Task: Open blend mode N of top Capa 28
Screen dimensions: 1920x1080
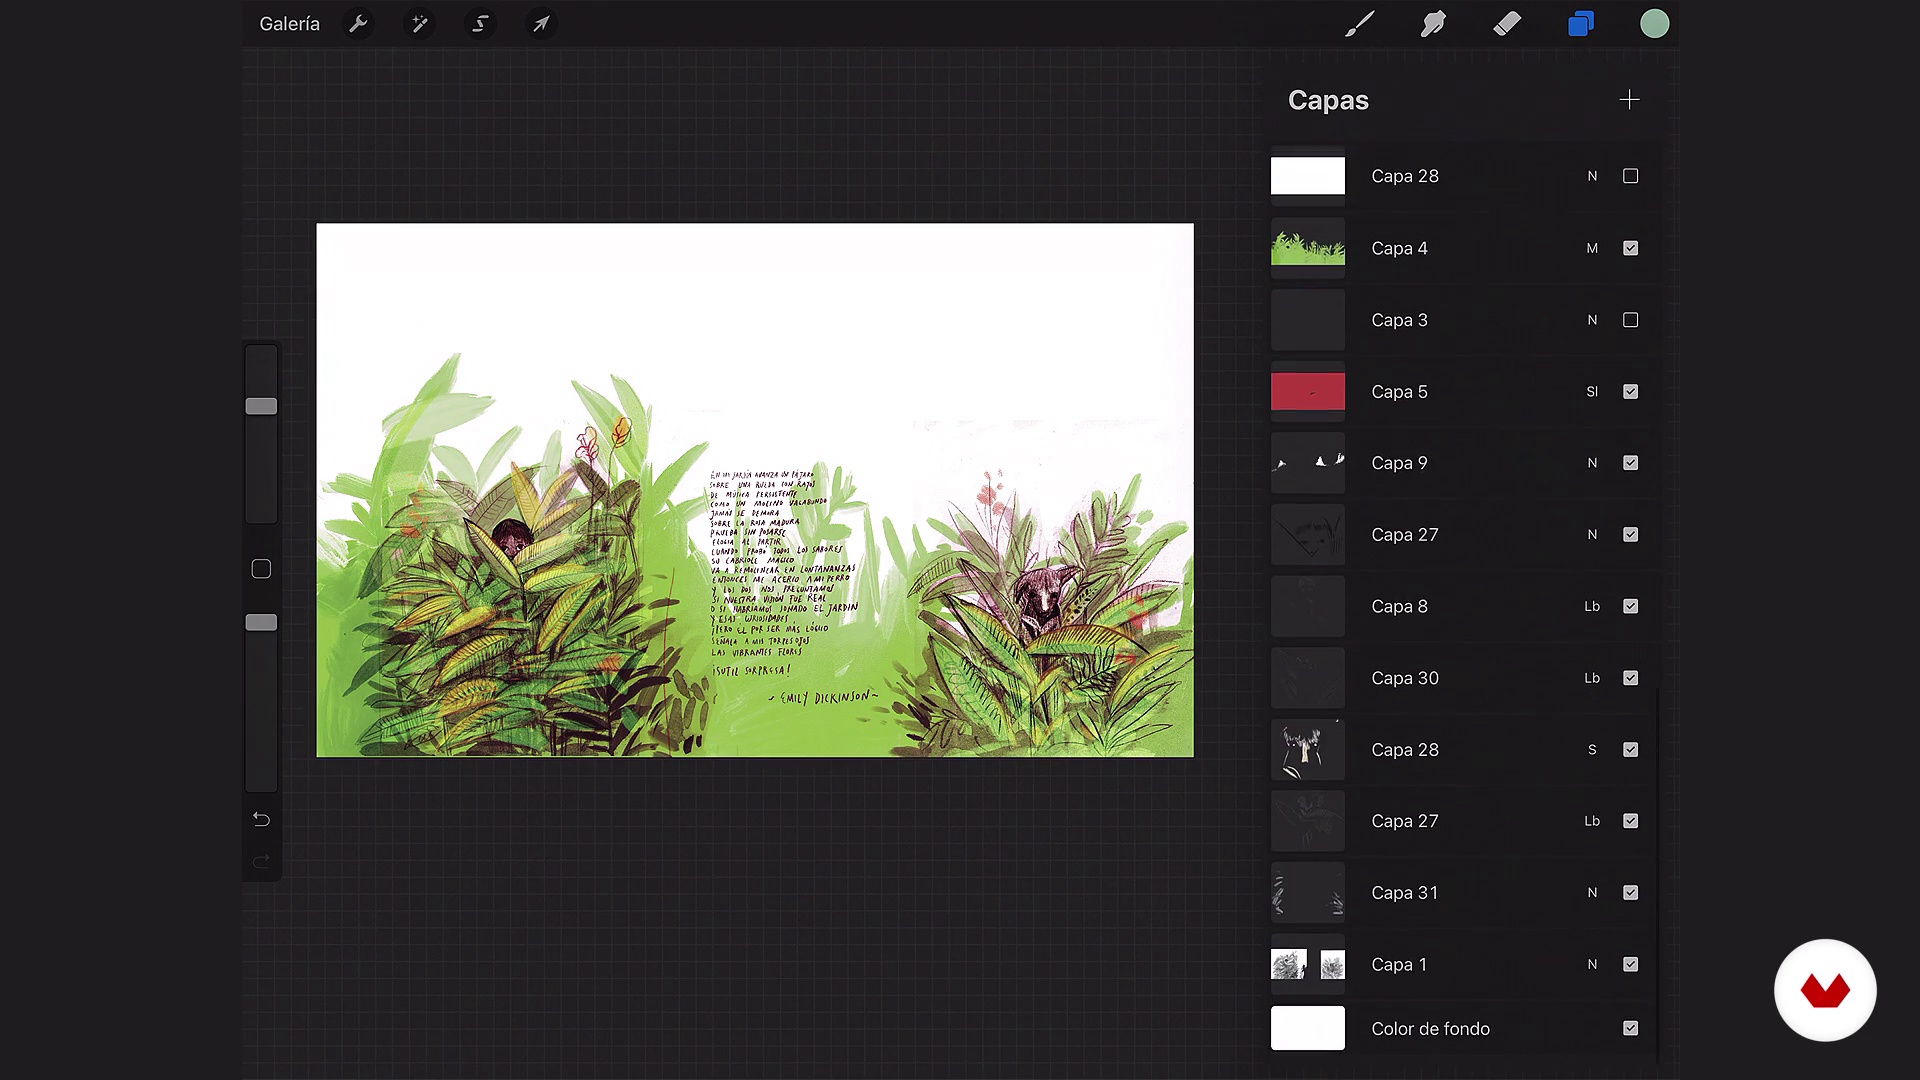Action: (1592, 176)
